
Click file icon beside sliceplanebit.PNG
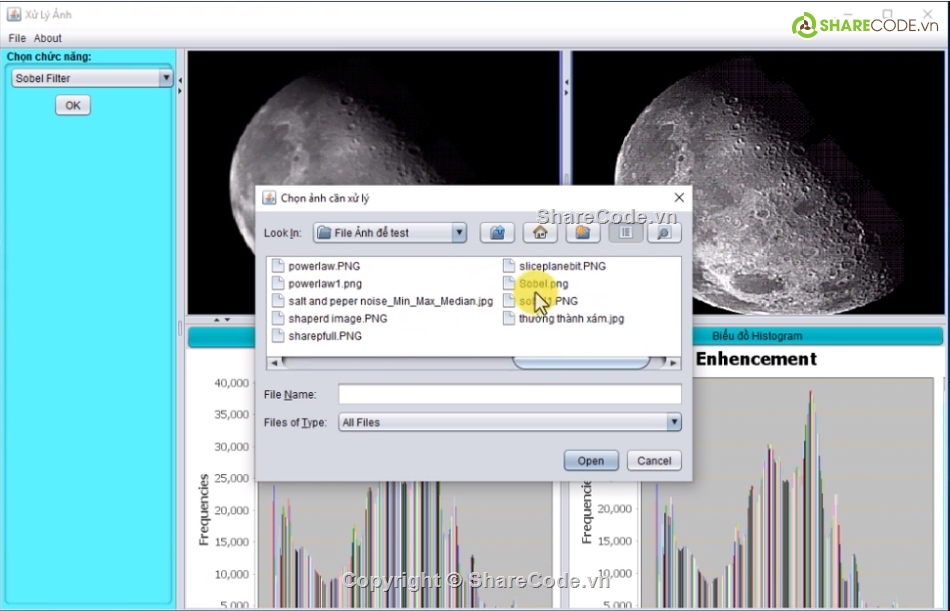(x=509, y=266)
